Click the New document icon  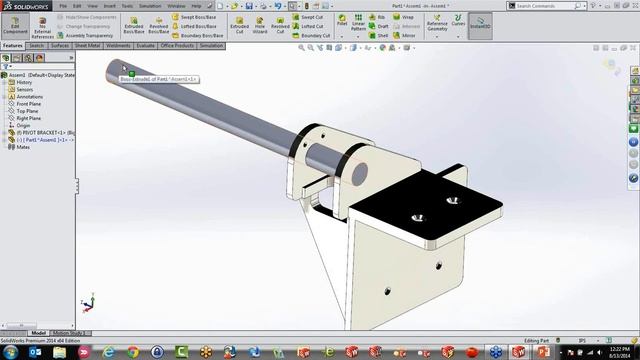point(220,6)
